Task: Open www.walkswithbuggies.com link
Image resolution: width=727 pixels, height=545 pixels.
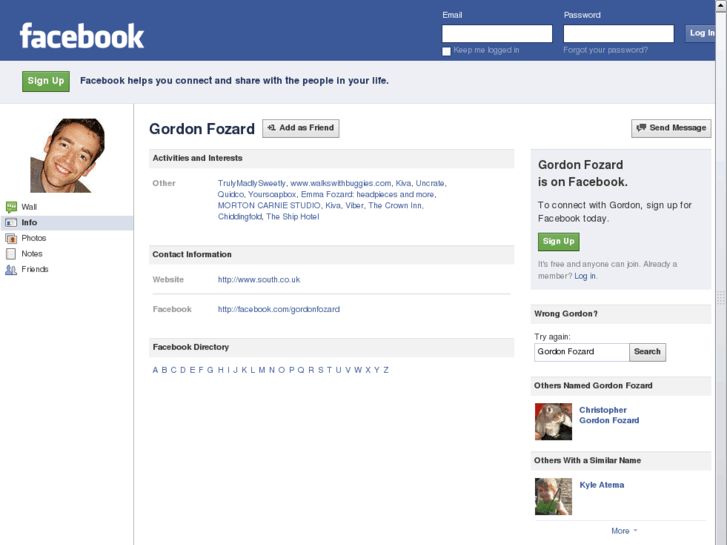Action: (x=340, y=183)
